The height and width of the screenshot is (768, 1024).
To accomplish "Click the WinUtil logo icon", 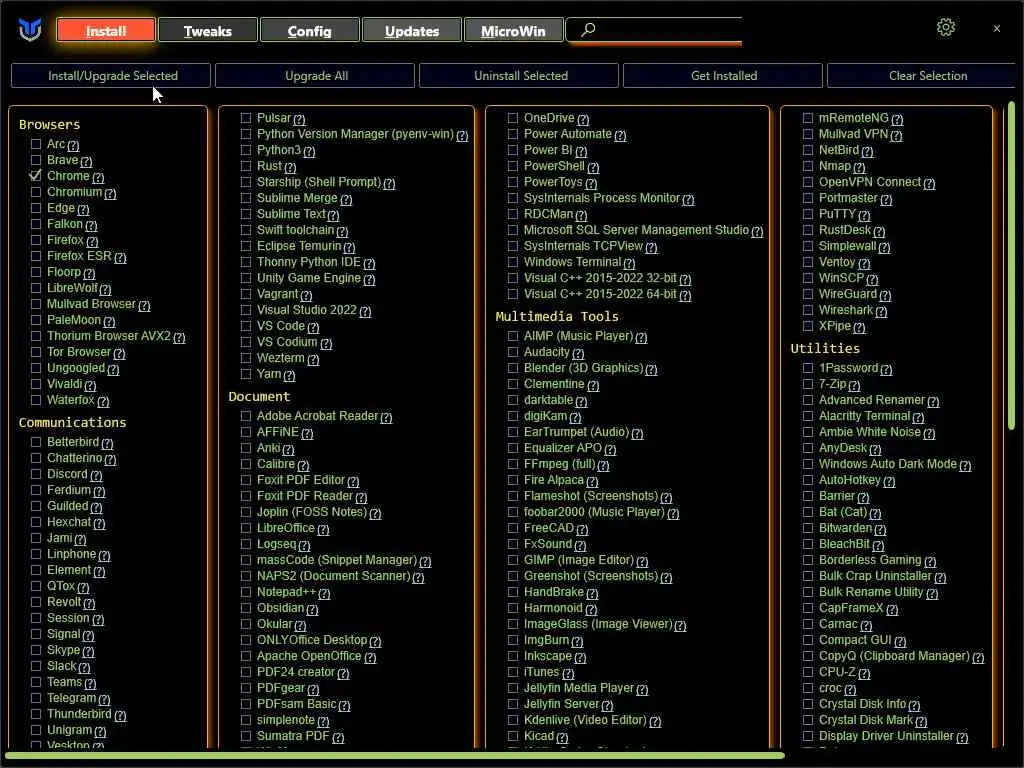I will (x=30, y=29).
